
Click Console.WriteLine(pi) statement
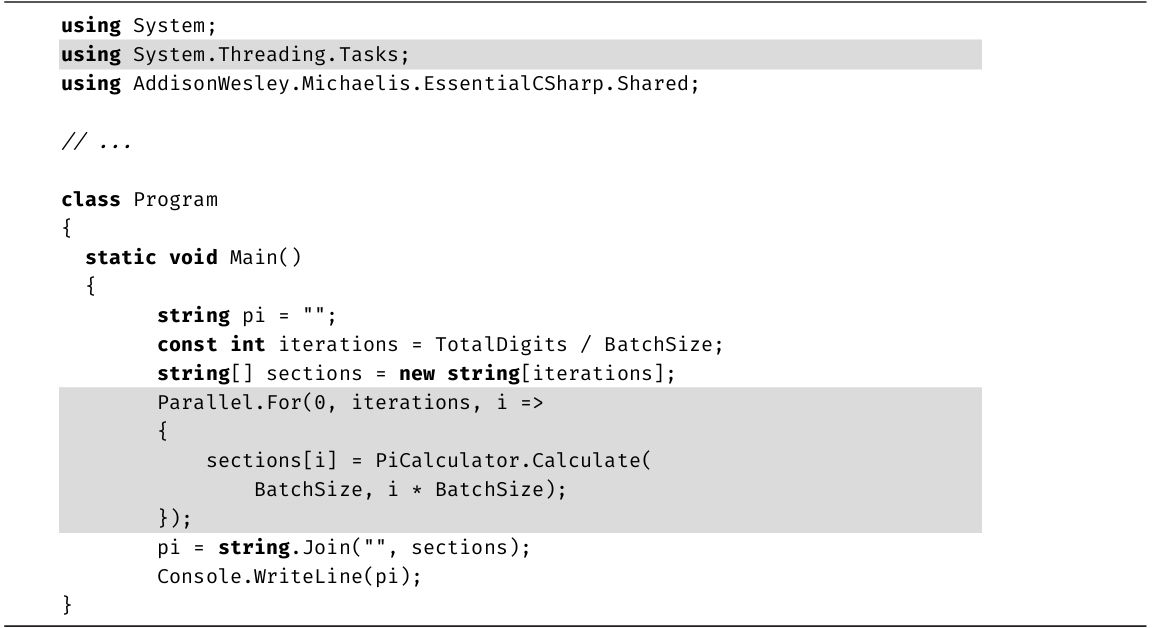click(x=289, y=576)
